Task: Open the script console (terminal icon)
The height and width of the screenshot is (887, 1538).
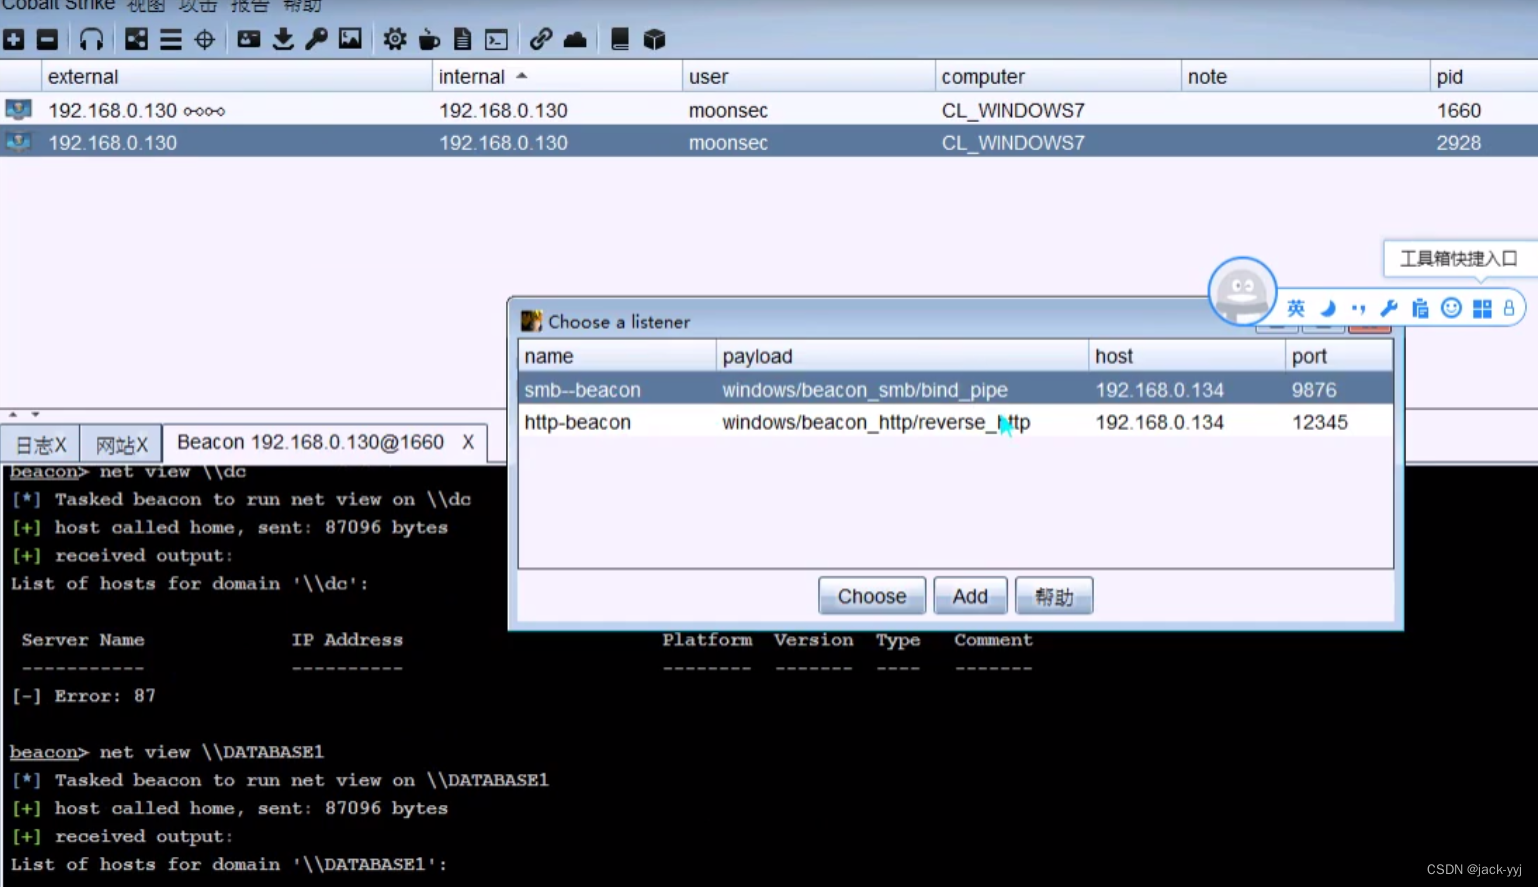Action: click(496, 39)
